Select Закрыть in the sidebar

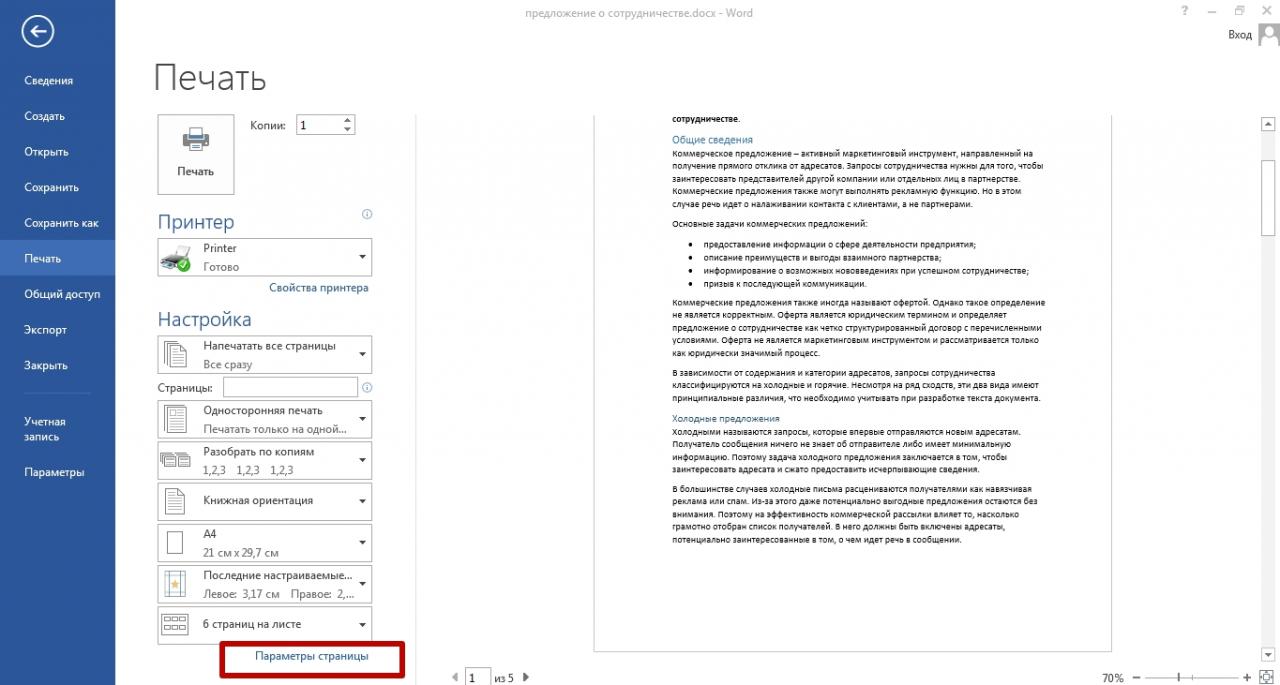pyautogui.click(x=57, y=365)
